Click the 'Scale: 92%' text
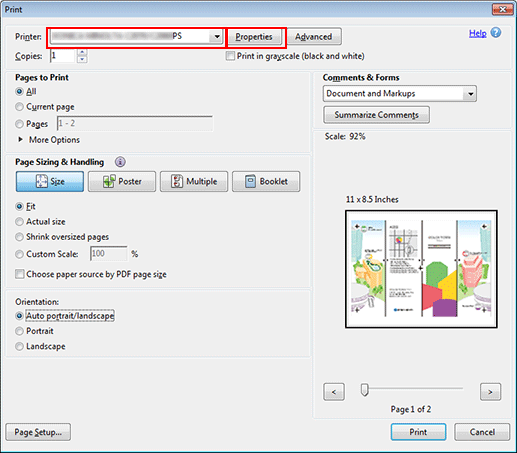Image resolution: width=517 pixels, height=453 pixels. pos(345,136)
